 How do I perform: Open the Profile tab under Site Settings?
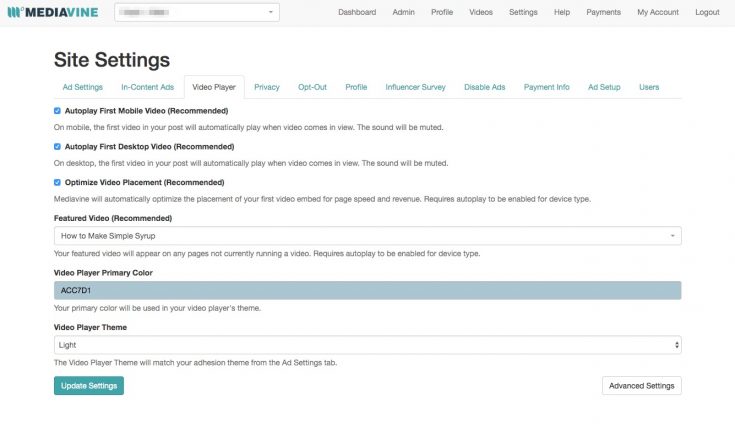[356, 87]
